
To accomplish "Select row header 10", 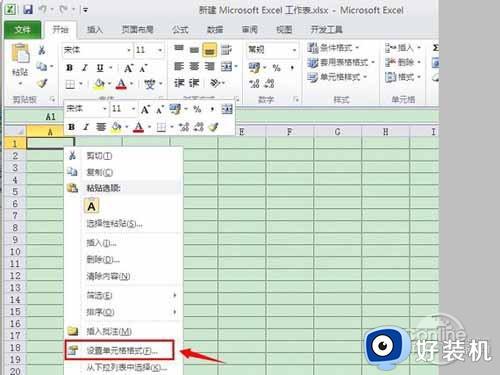I will [x=15, y=252].
